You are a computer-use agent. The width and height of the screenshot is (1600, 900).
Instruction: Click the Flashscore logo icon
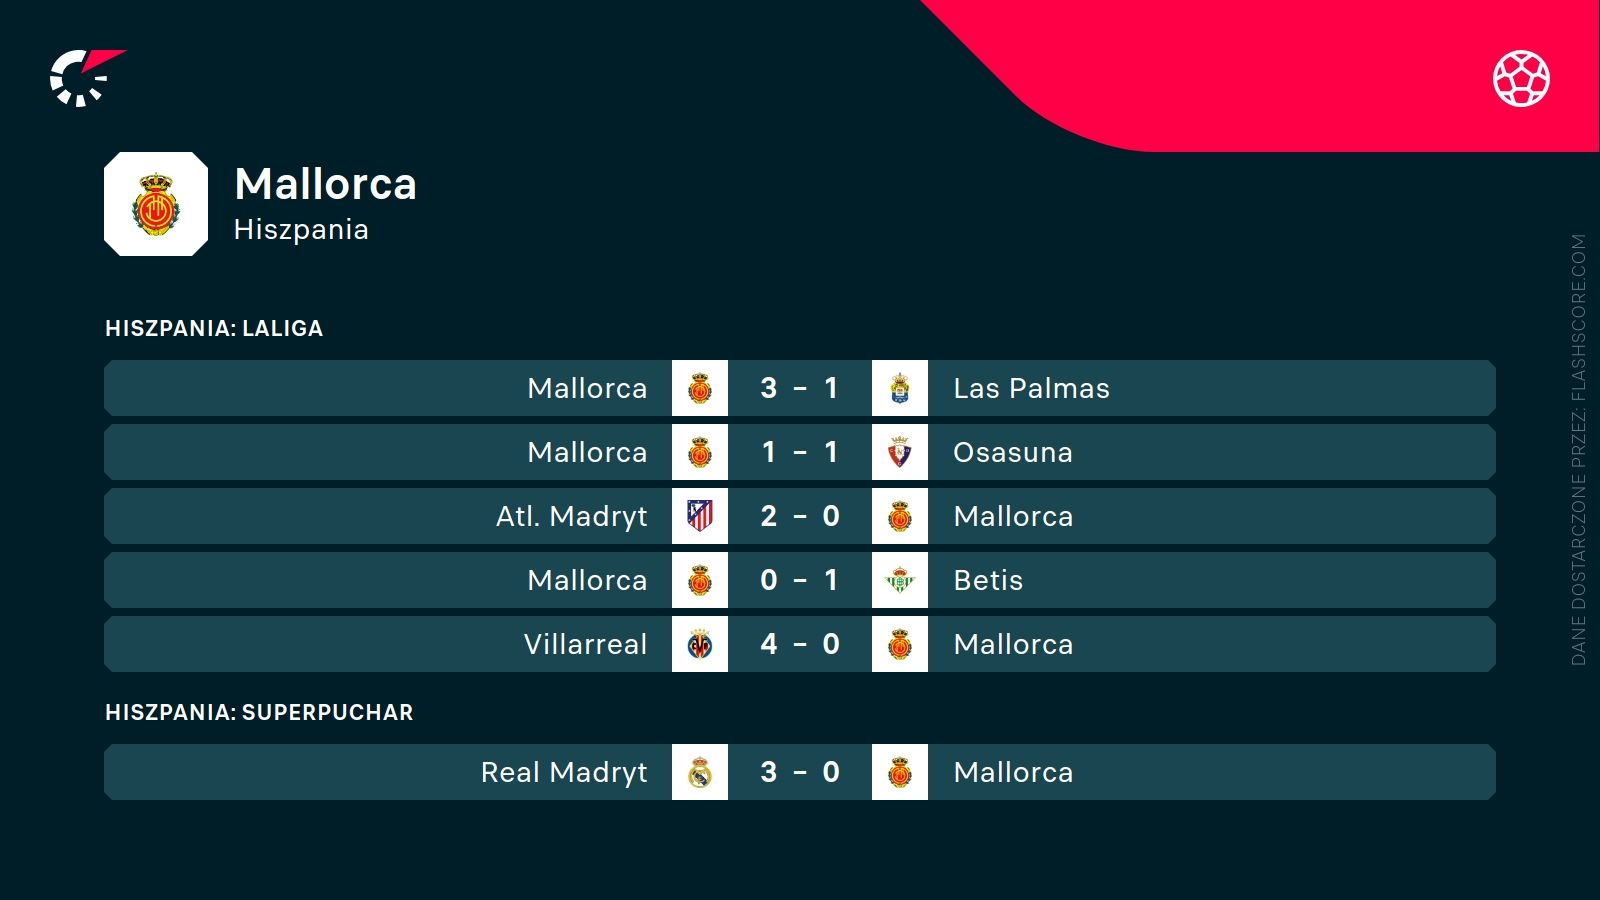pyautogui.click(x=85, y=77)
